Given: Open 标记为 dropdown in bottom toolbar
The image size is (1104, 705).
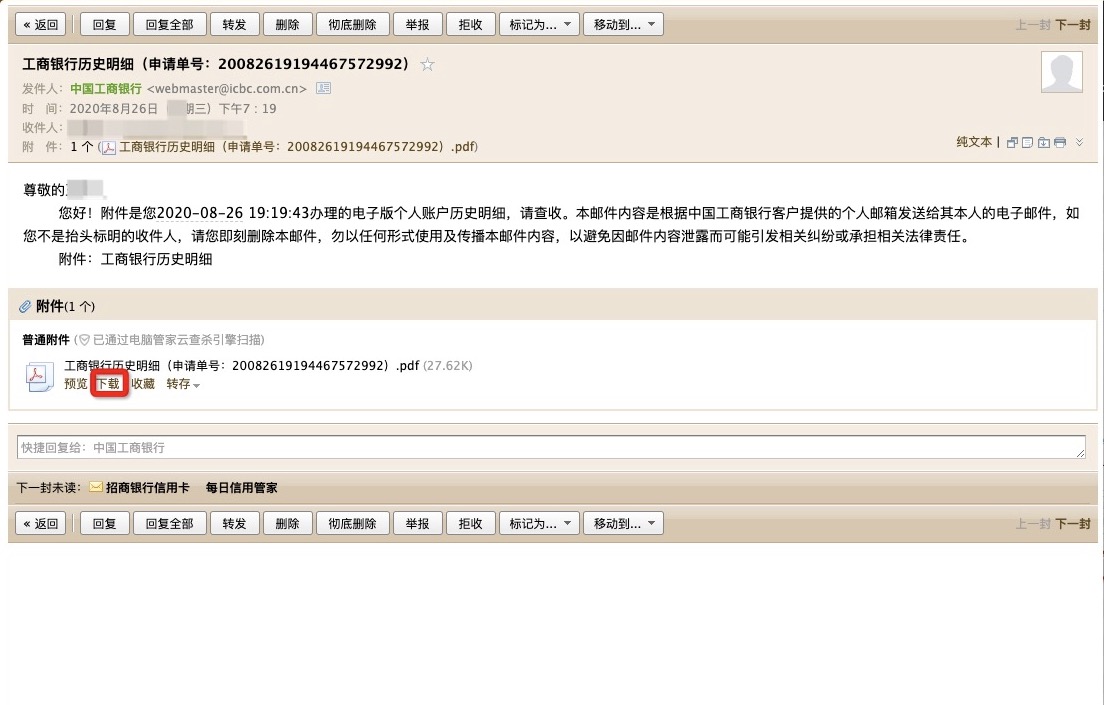Looking at the screenshot, I should tap(539, 523).
